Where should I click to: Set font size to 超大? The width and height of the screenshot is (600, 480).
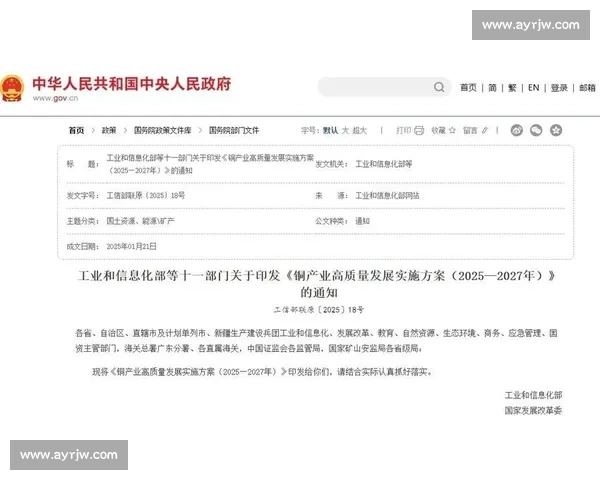click(359, 131)
